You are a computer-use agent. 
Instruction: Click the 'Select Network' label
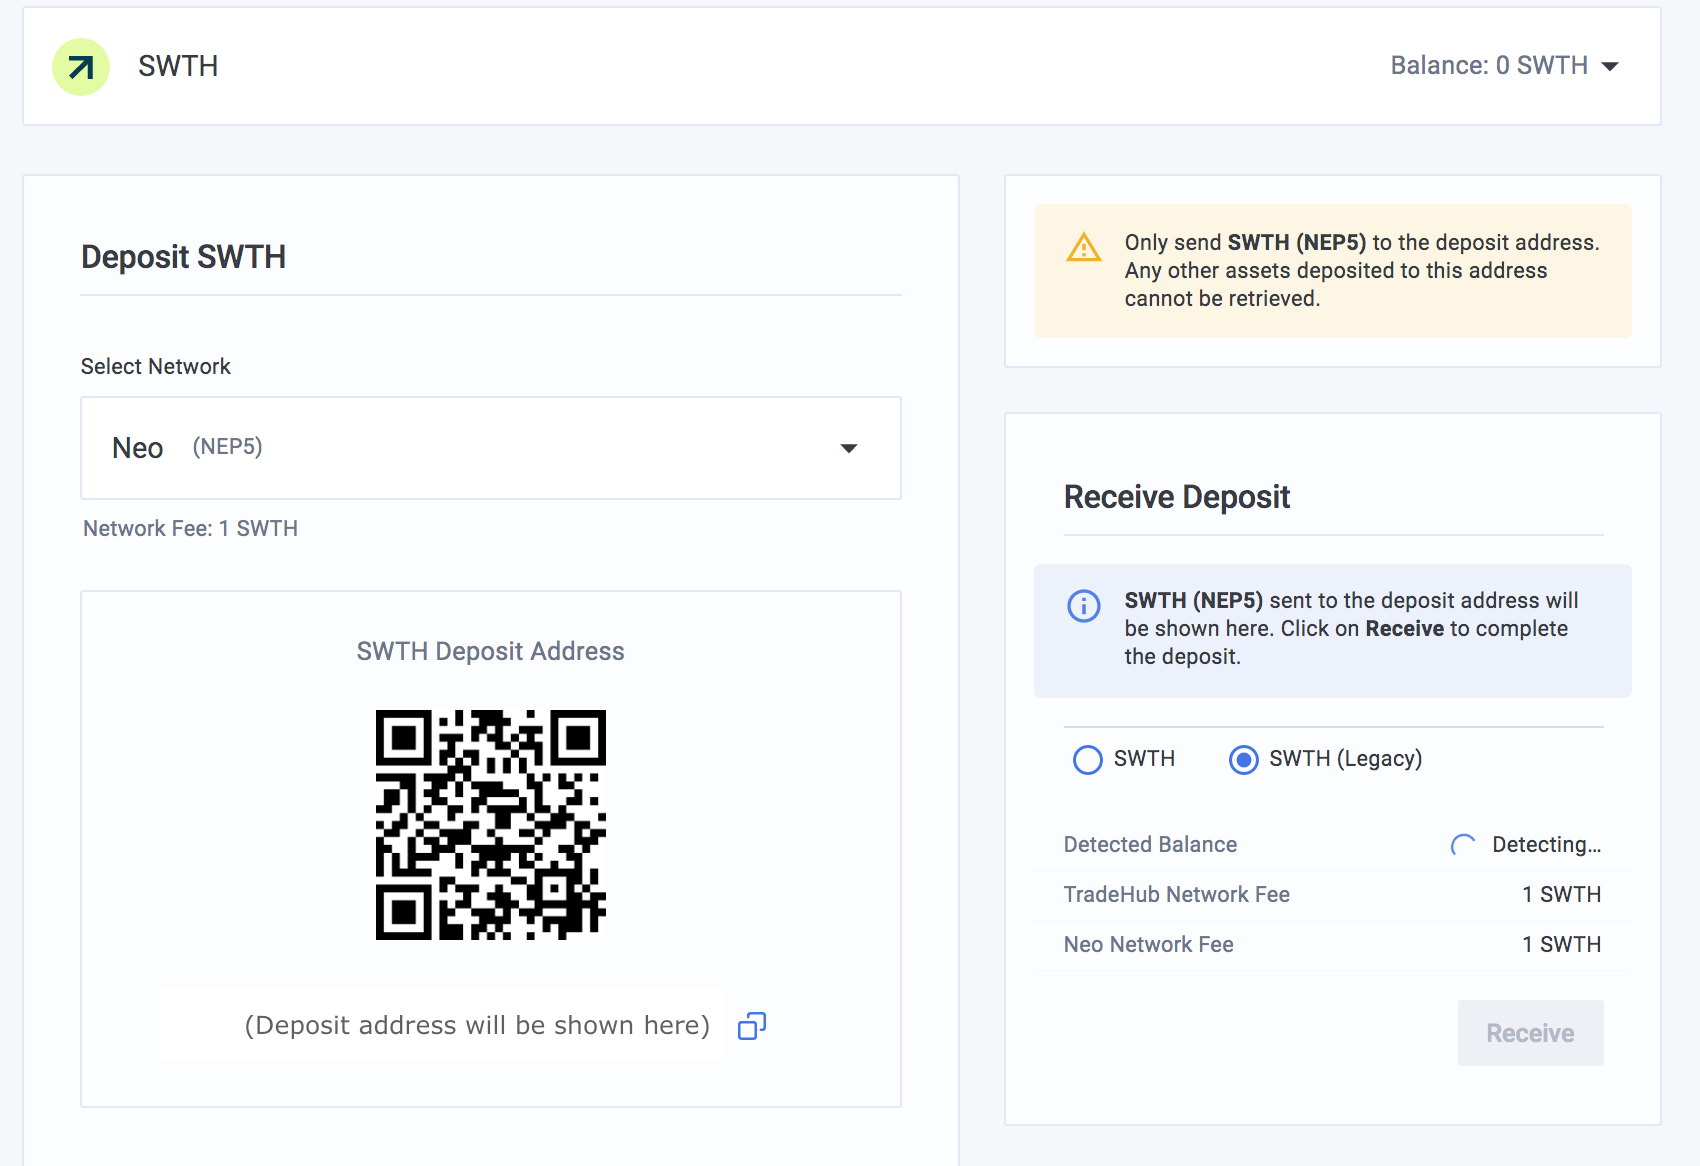(155, 366)
